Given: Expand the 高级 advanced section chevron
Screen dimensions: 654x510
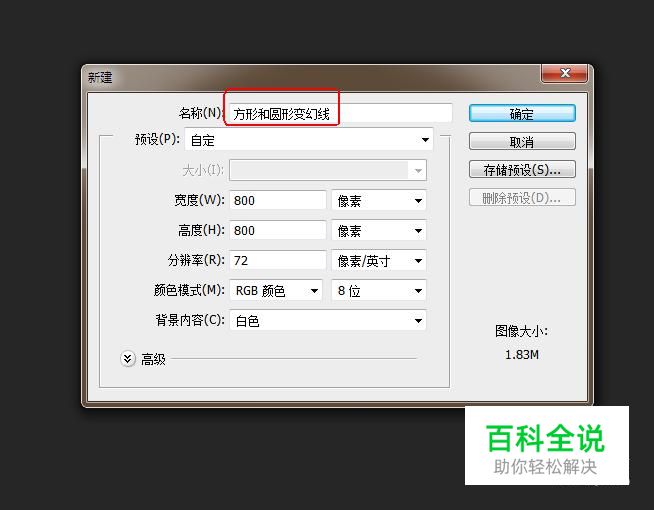Looking at the screenshot, I should point(128,359).
